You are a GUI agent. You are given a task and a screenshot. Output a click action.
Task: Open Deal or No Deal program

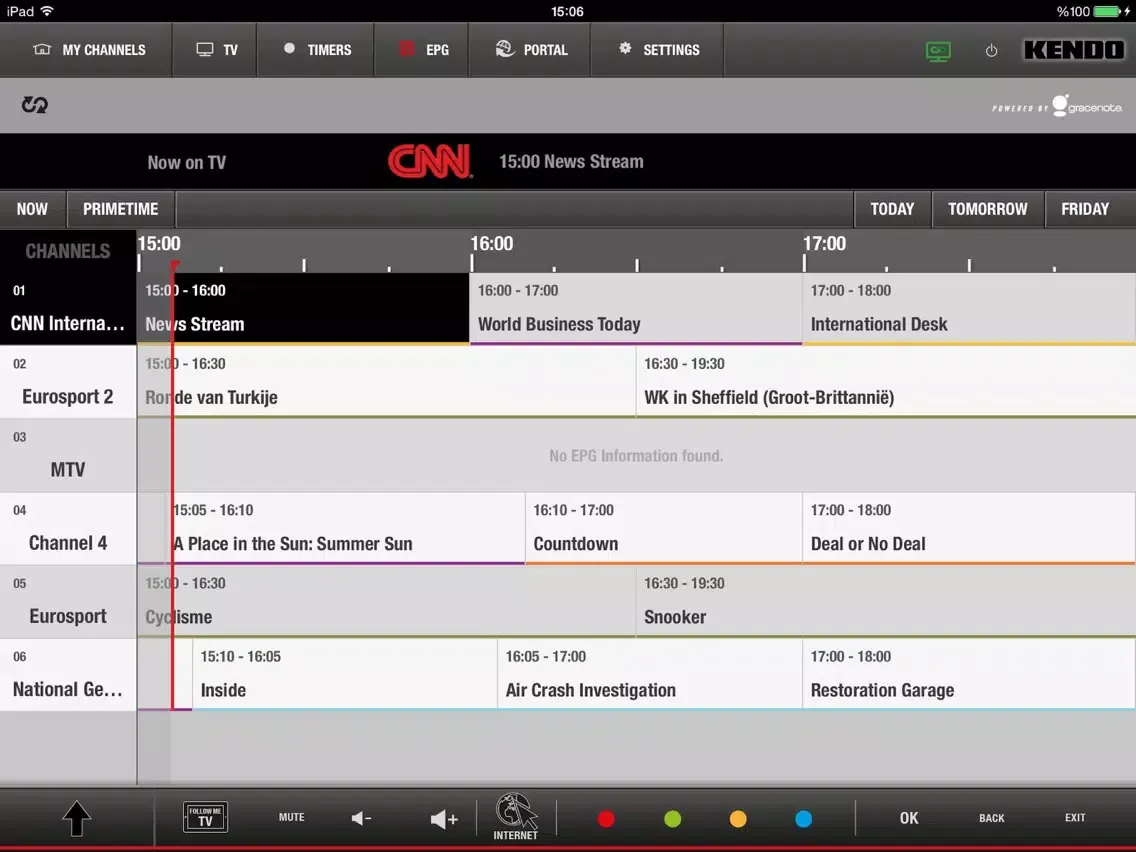[x=969, y=528]
